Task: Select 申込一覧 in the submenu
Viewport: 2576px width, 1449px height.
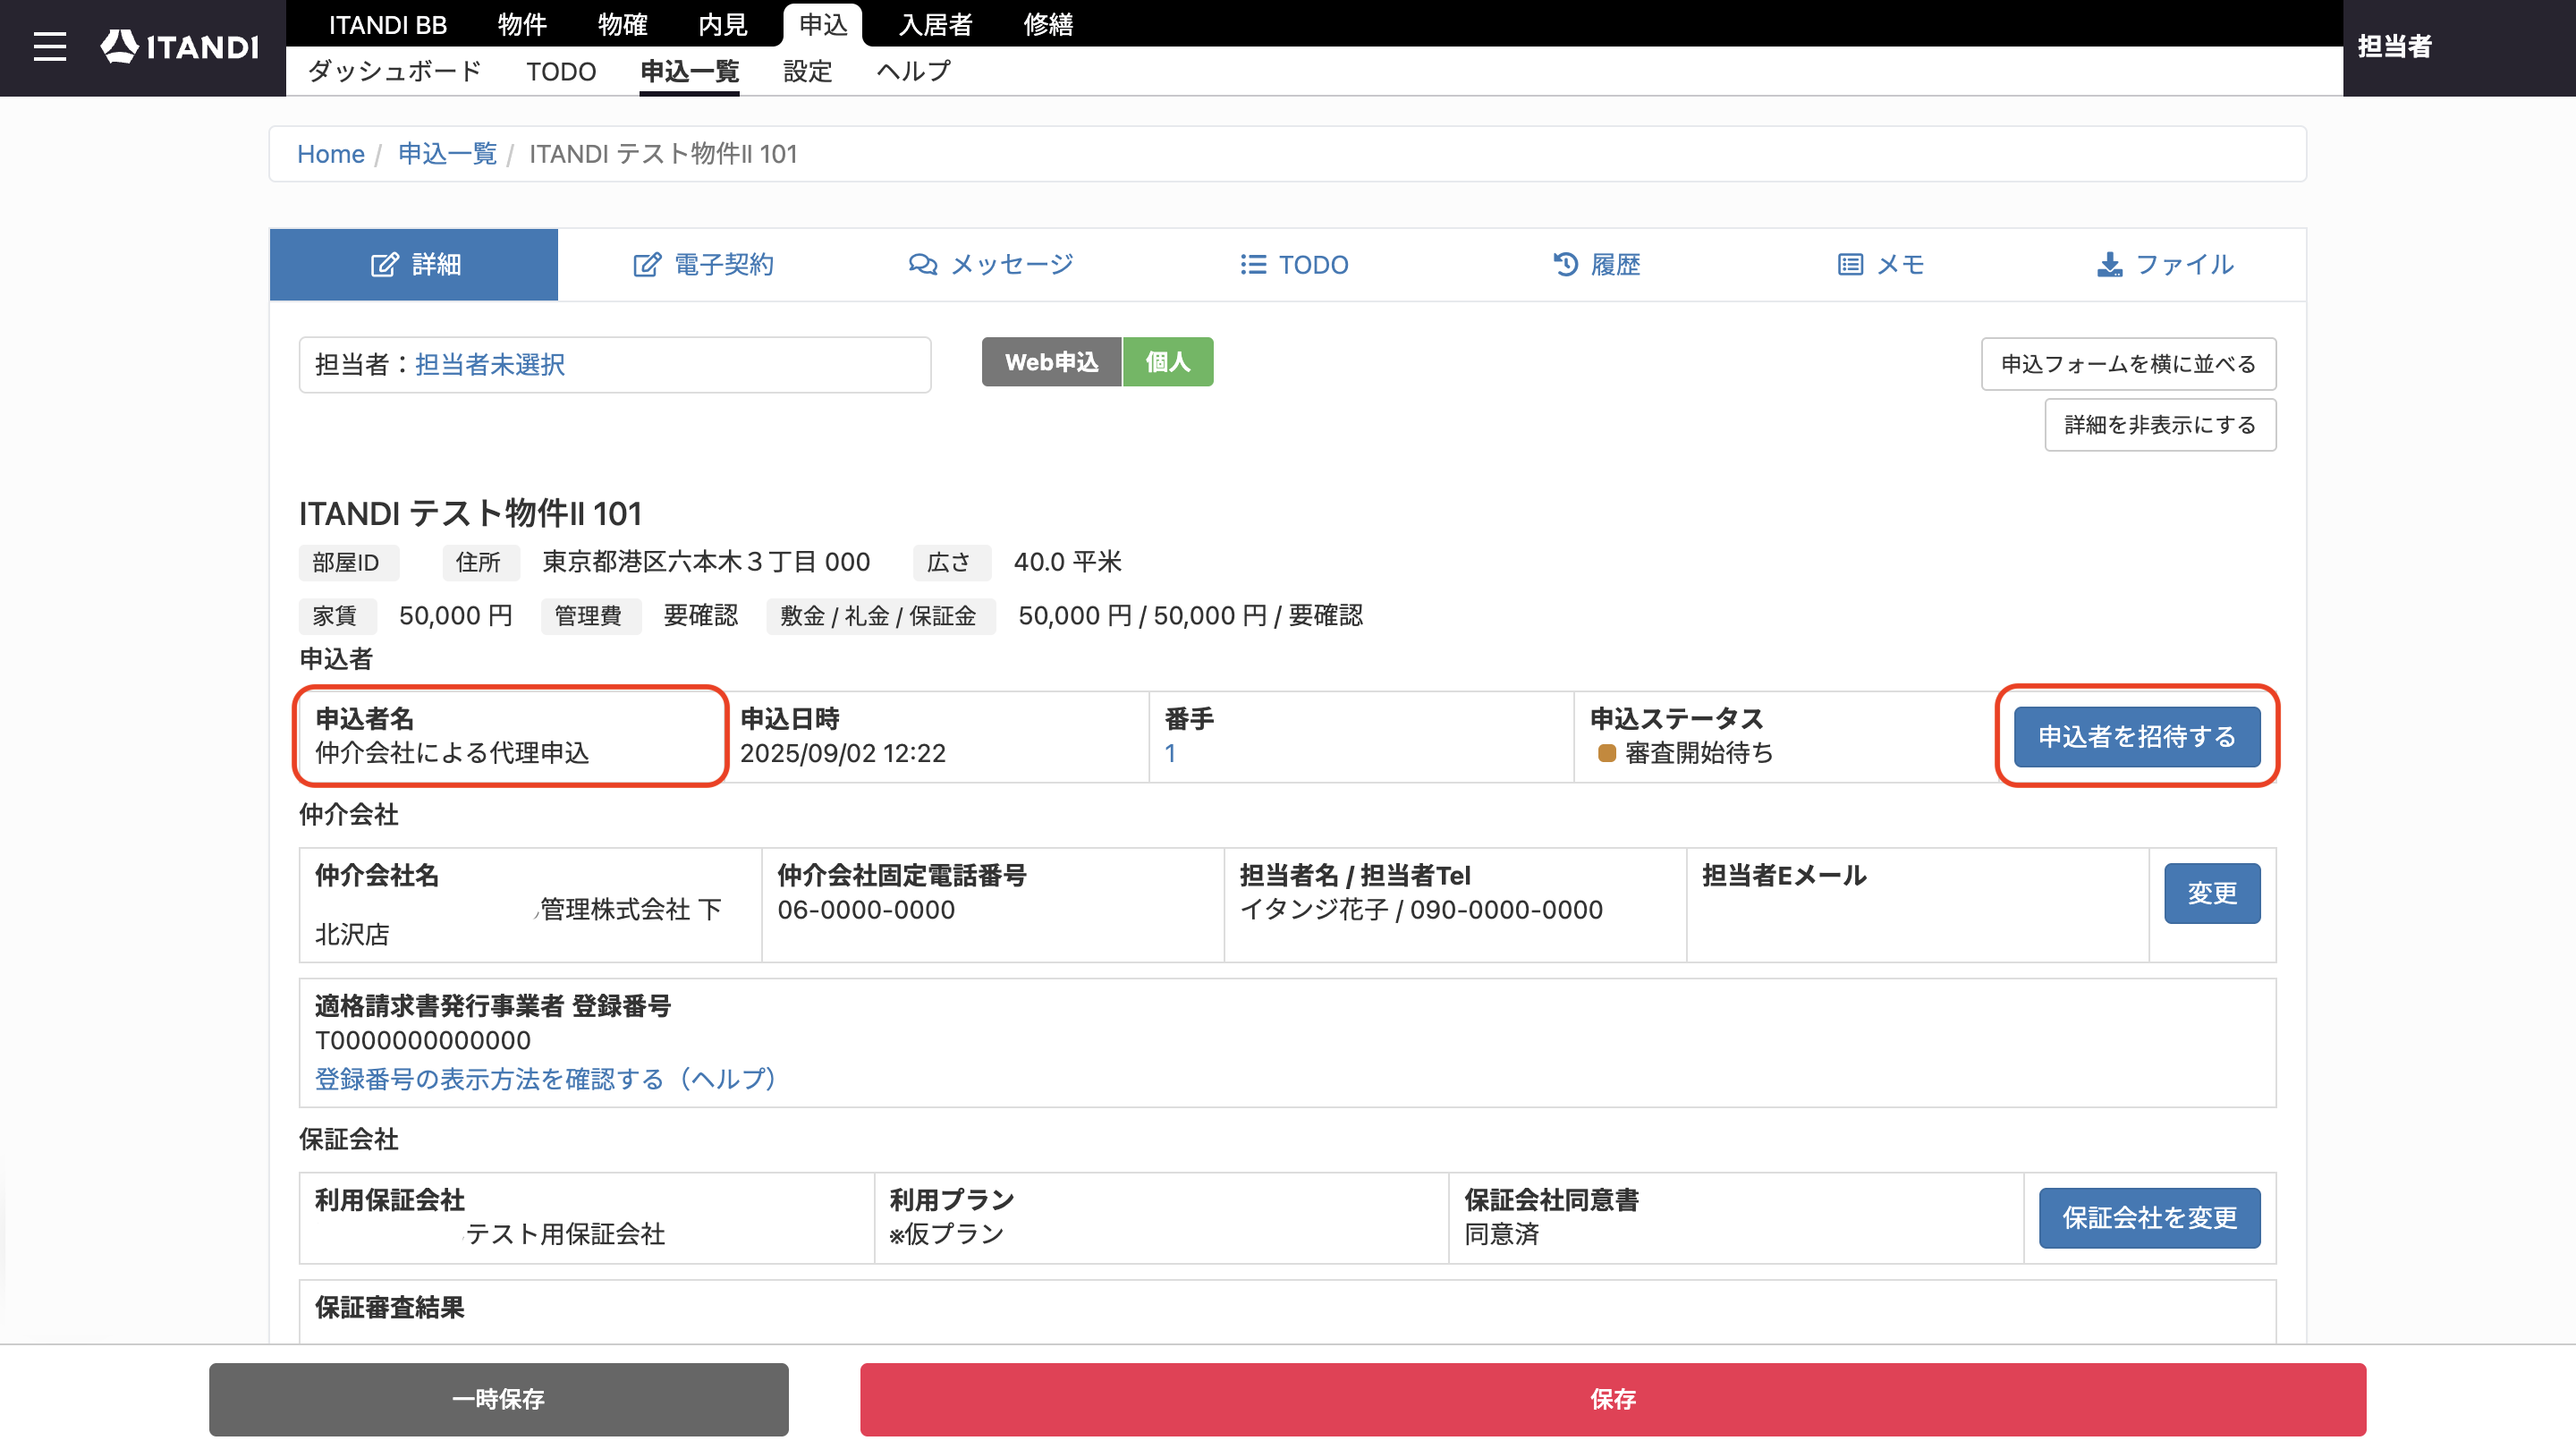Action: pos(690,71)
